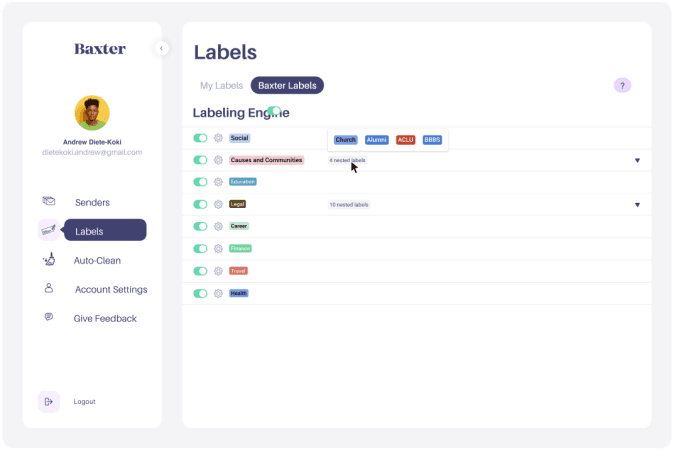Click the Give Feedback chat icon
The height and width of the screenshot is (450, 674).
(48, 317)
